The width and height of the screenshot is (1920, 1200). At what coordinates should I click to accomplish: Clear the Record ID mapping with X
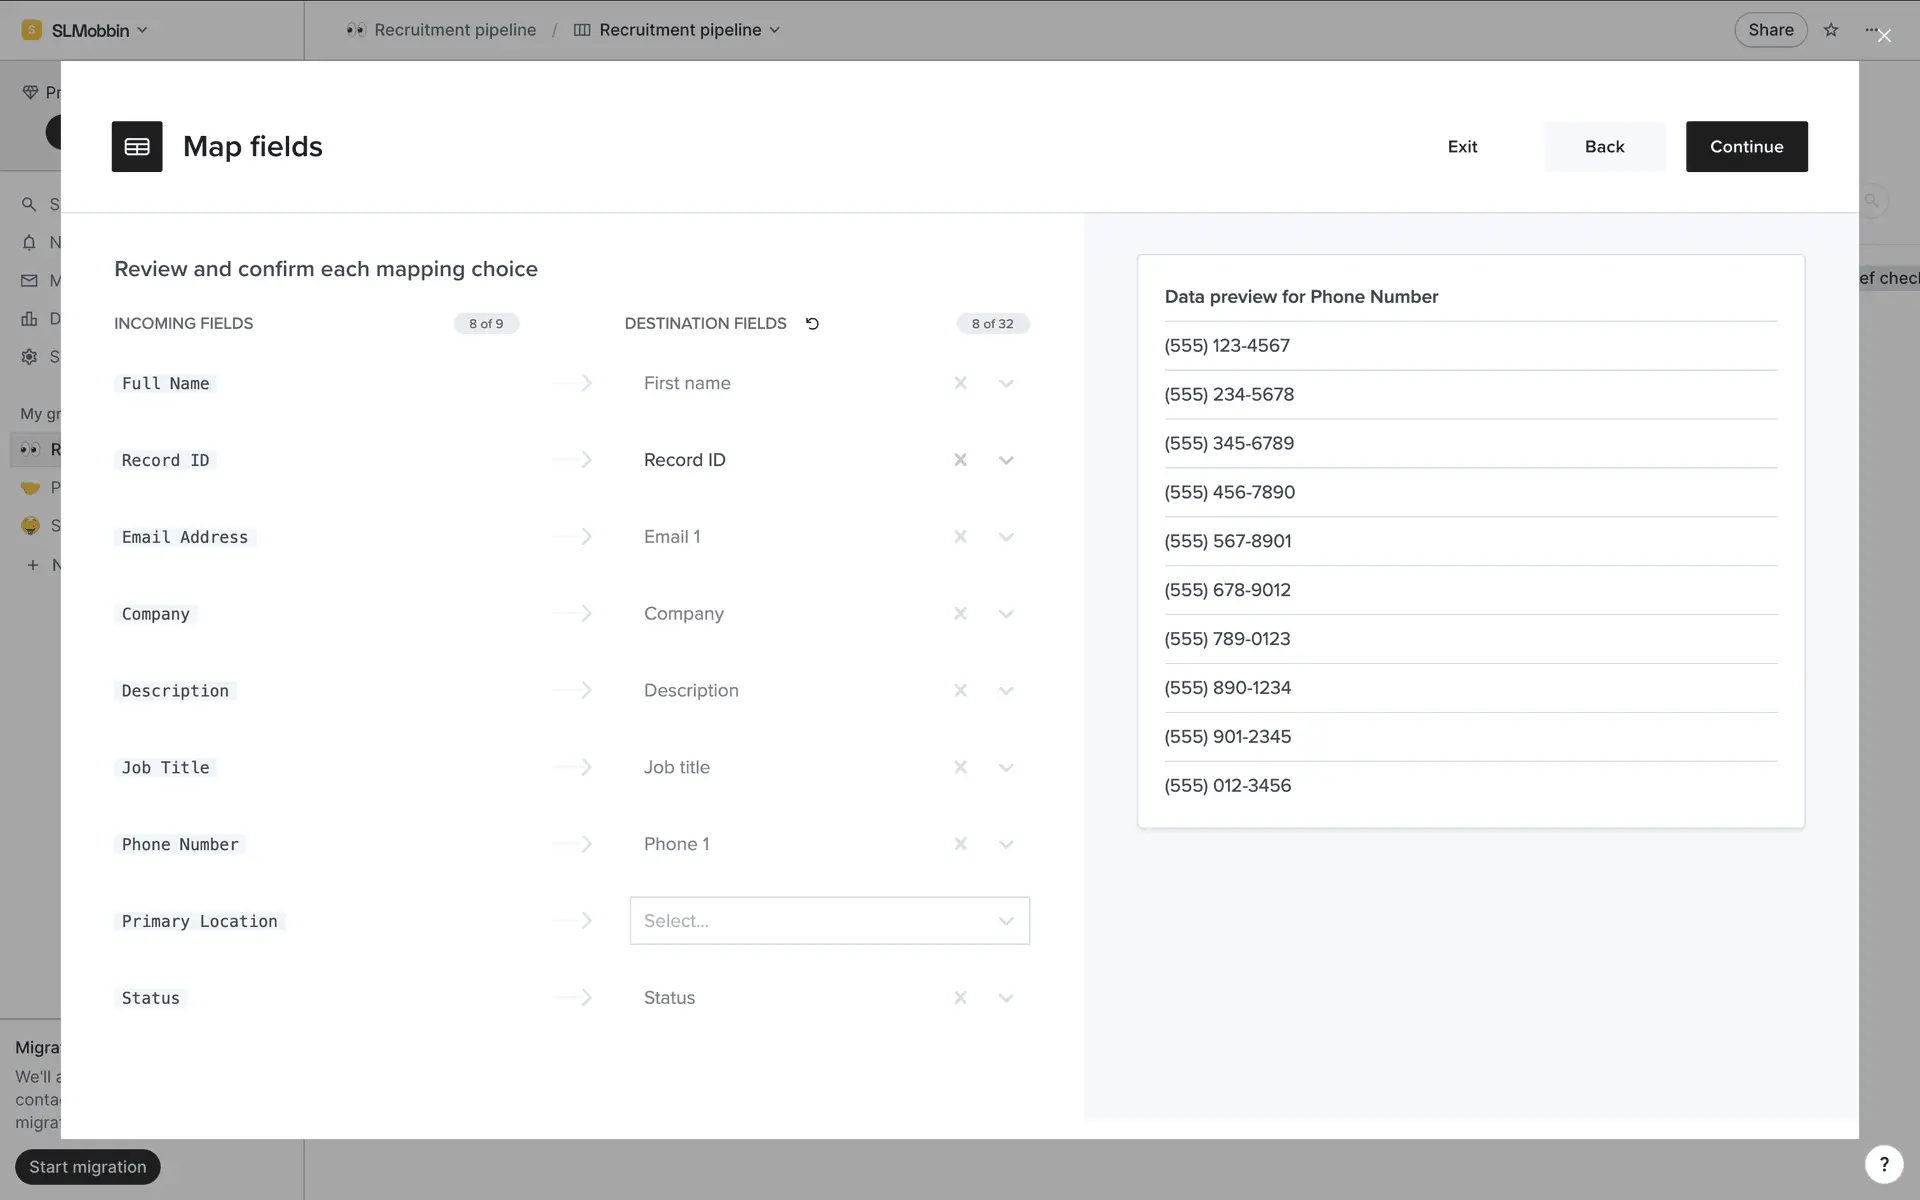(960, 460)
